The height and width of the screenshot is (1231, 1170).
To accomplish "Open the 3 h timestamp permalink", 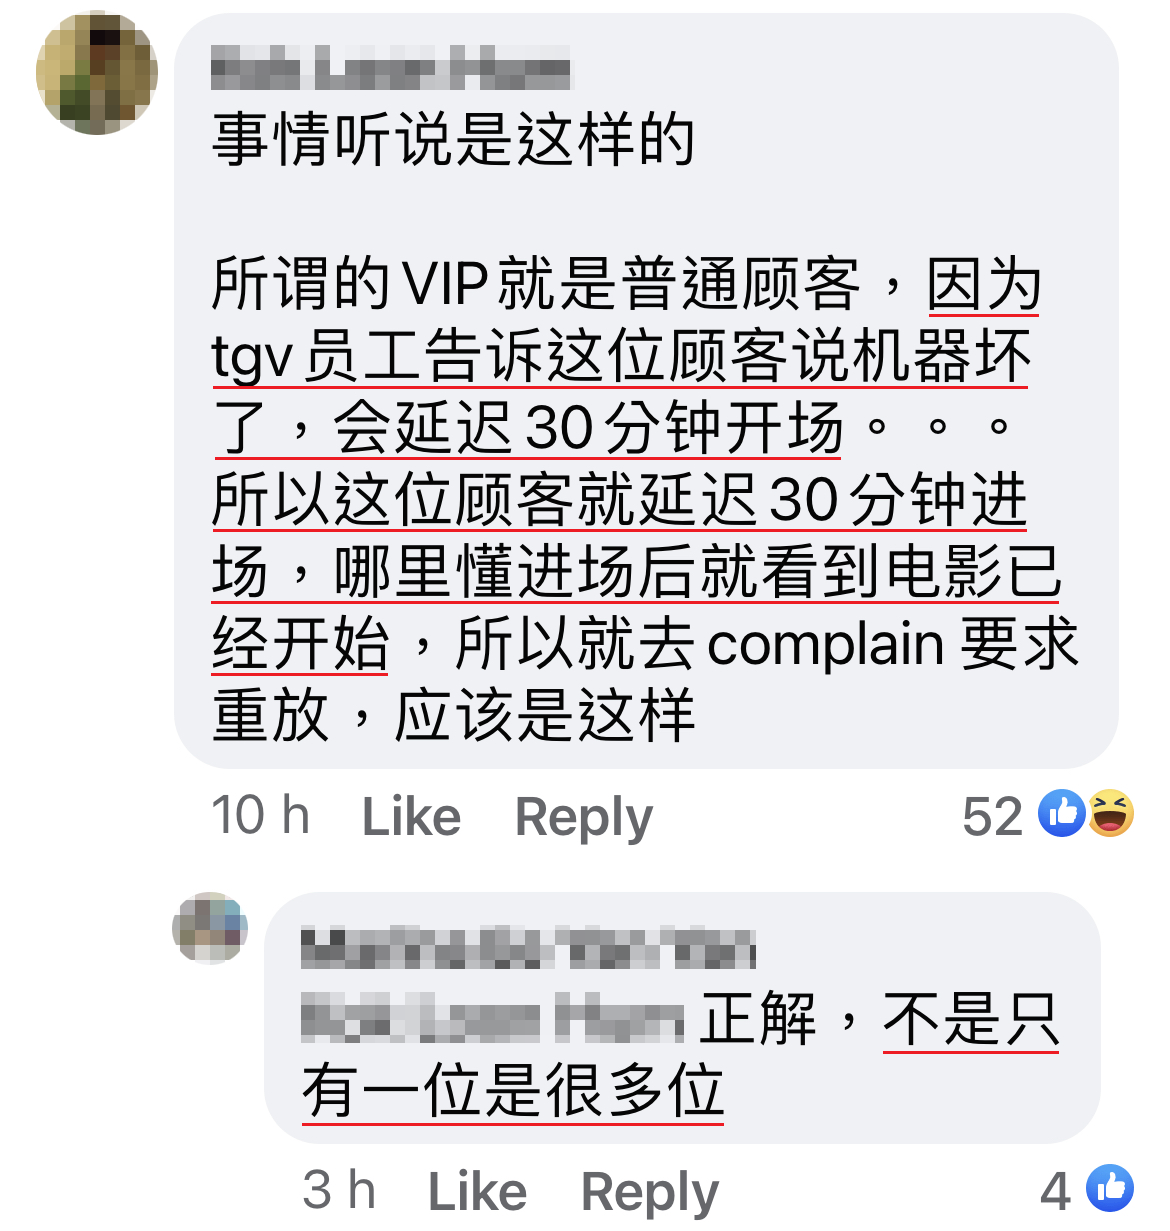I will coord(339,1190).
